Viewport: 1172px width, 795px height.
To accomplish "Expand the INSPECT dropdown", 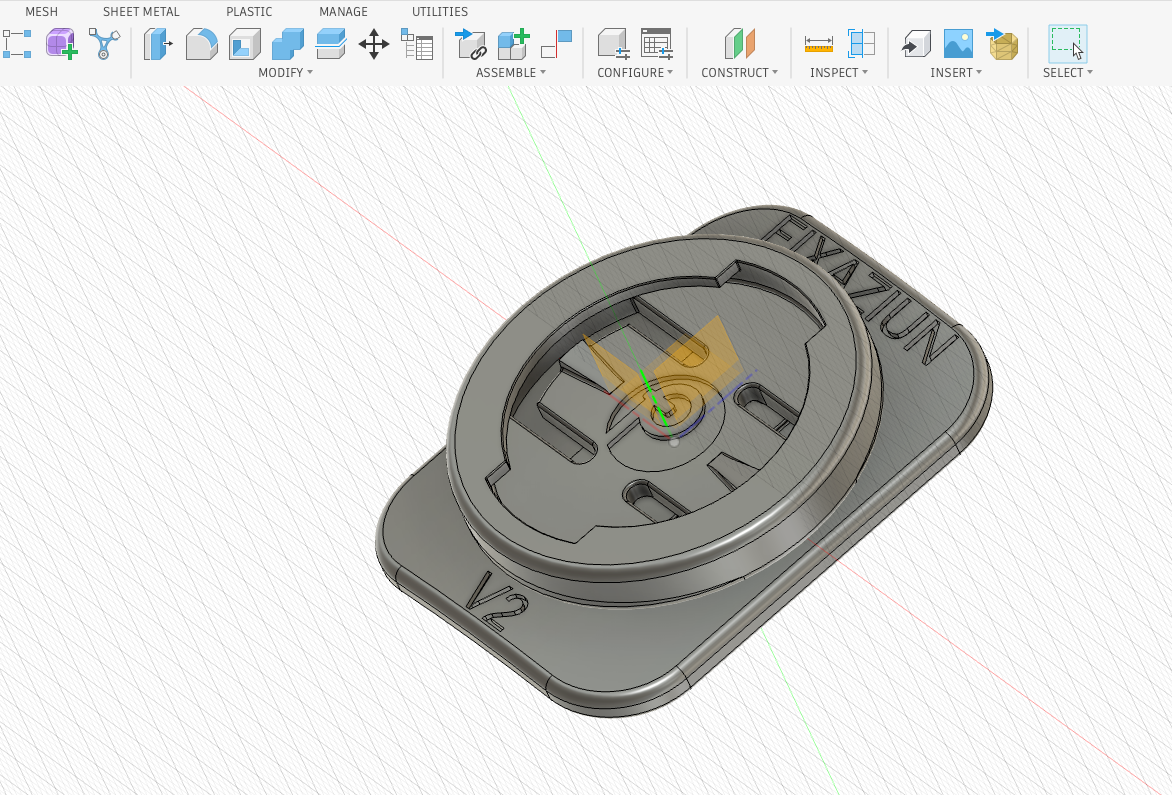I will [838, 73].
